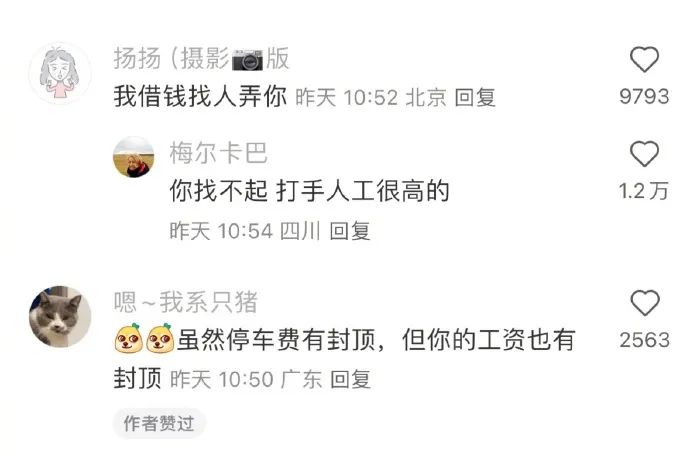The image size is (690, 456).
Task: Open the gray cat avatar profile
Action: [x=60, y=316]
